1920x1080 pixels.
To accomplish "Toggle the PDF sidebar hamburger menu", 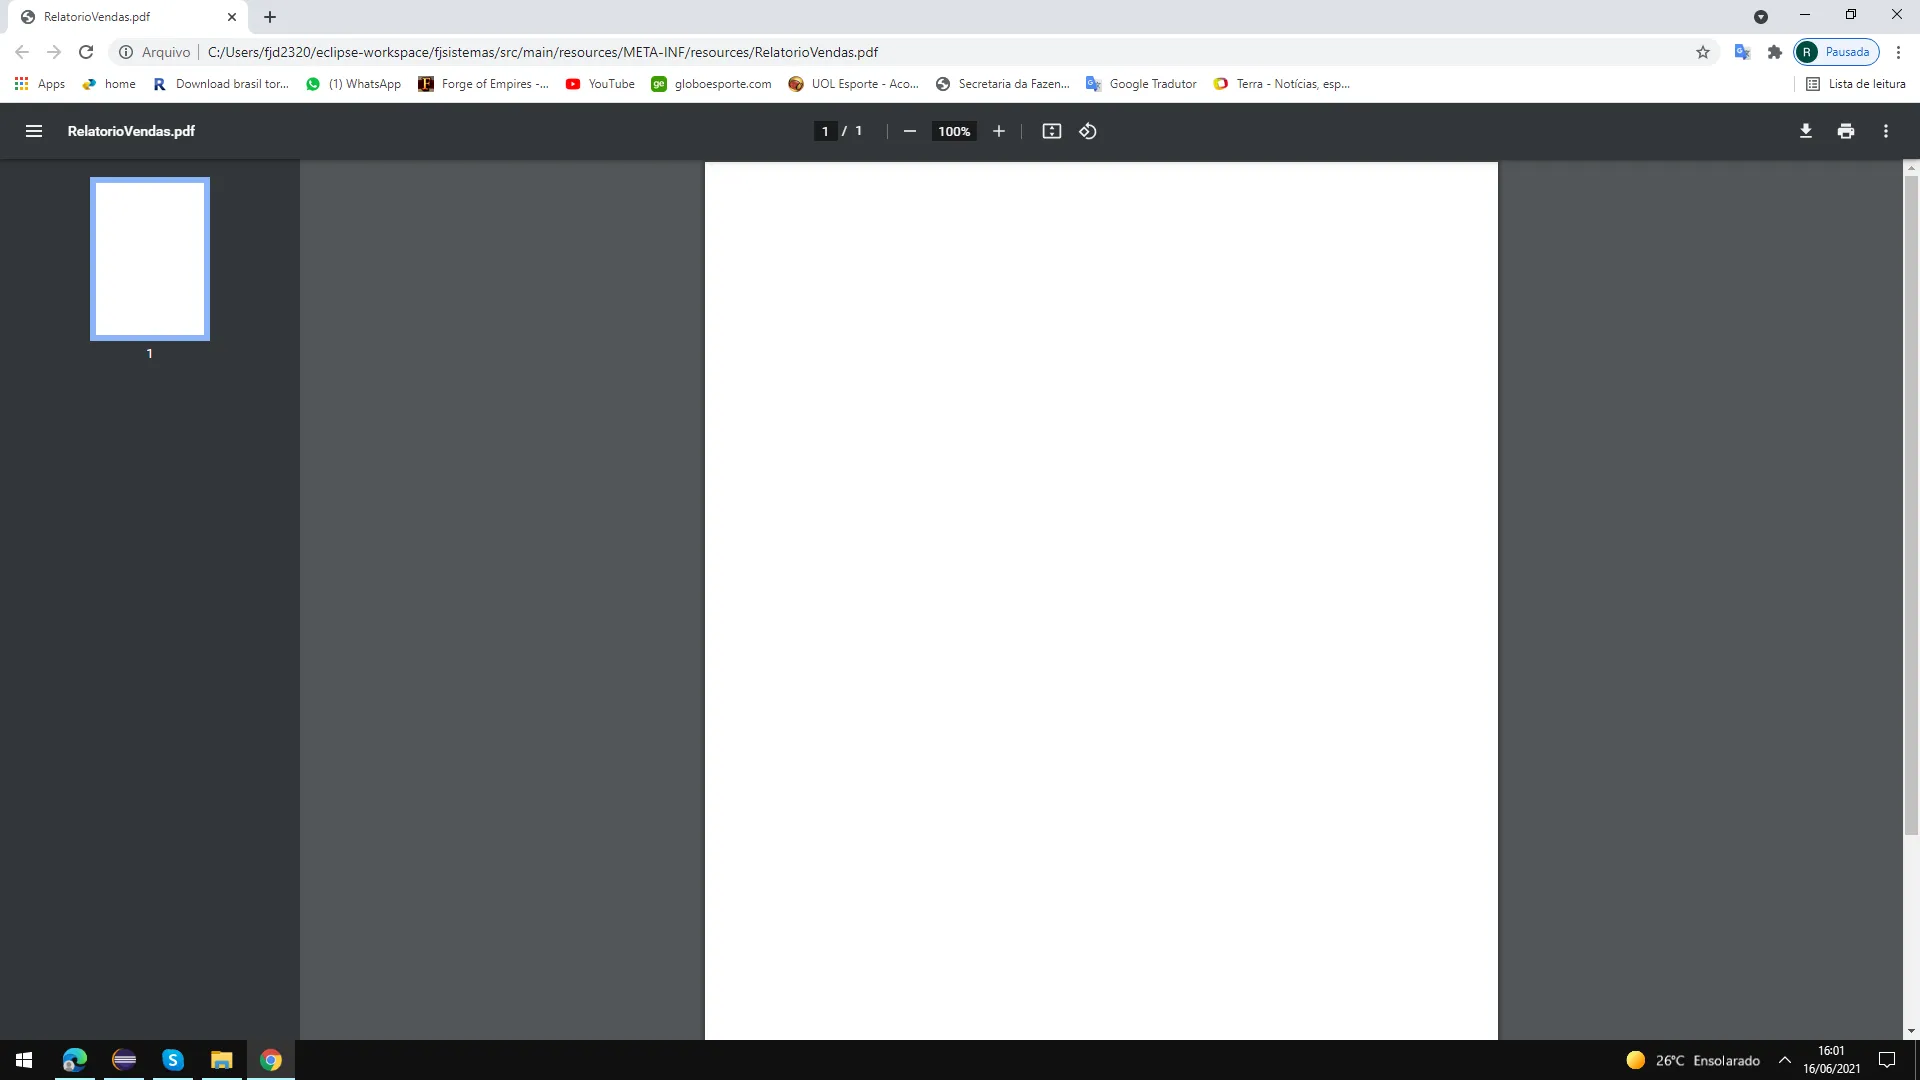I will pyautogui.click(x=33, y=131).
